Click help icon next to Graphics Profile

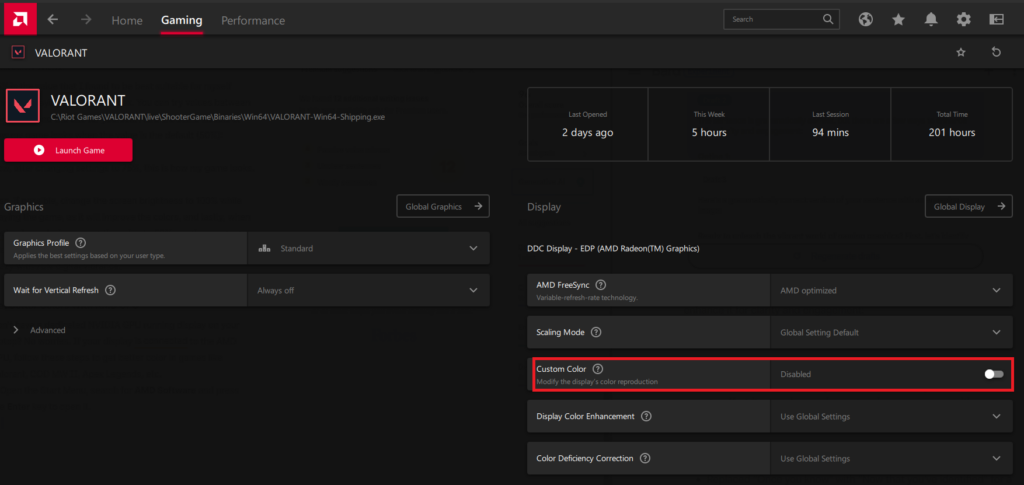80,242
